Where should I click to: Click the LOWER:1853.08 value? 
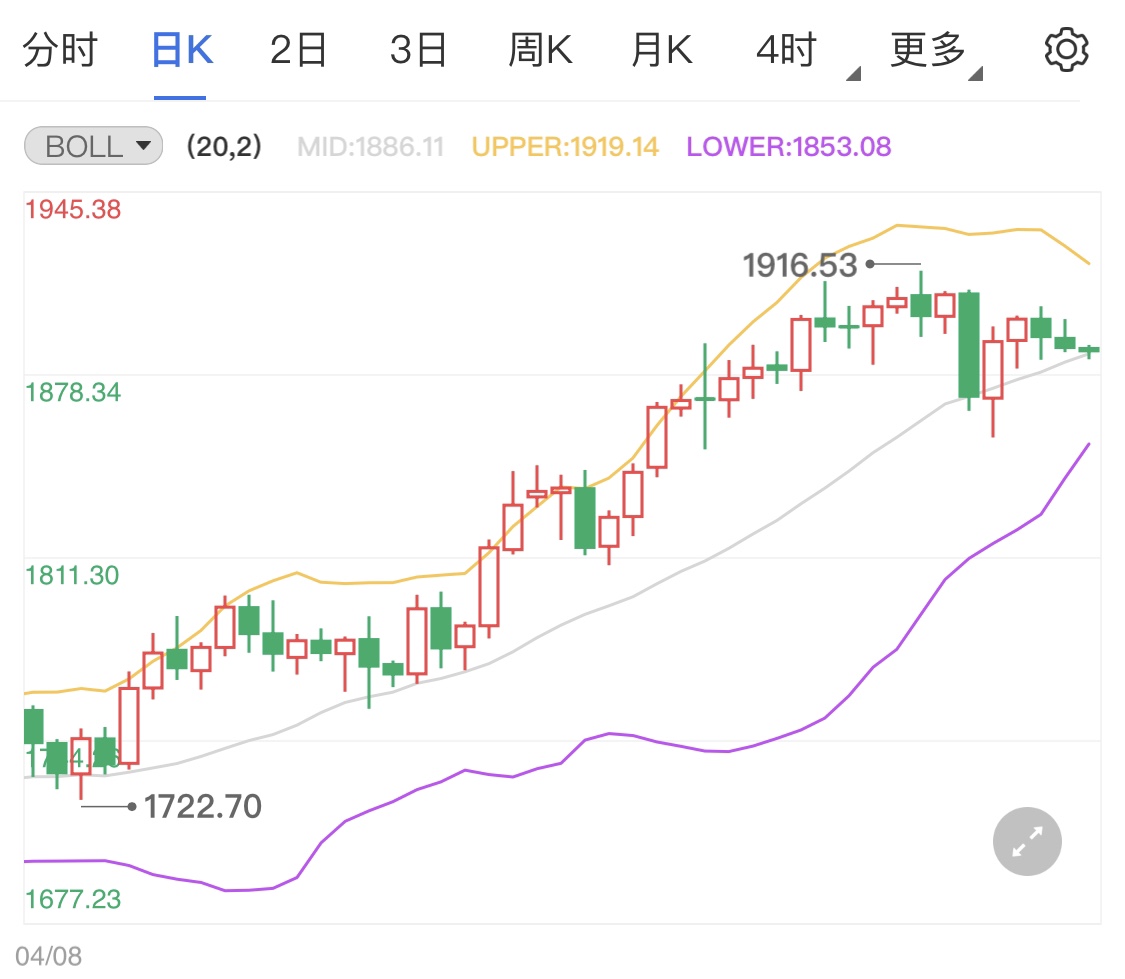(x=789, y=147)
